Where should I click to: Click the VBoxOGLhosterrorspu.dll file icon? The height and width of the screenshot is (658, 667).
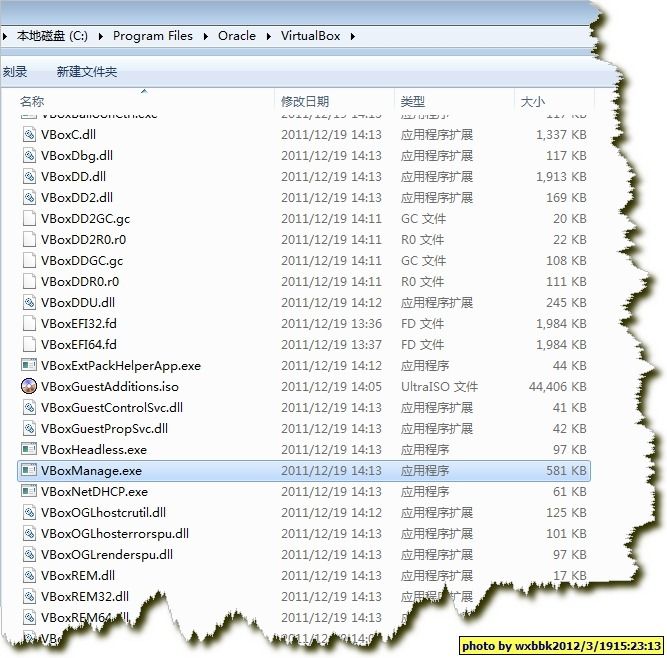point(29,533)
